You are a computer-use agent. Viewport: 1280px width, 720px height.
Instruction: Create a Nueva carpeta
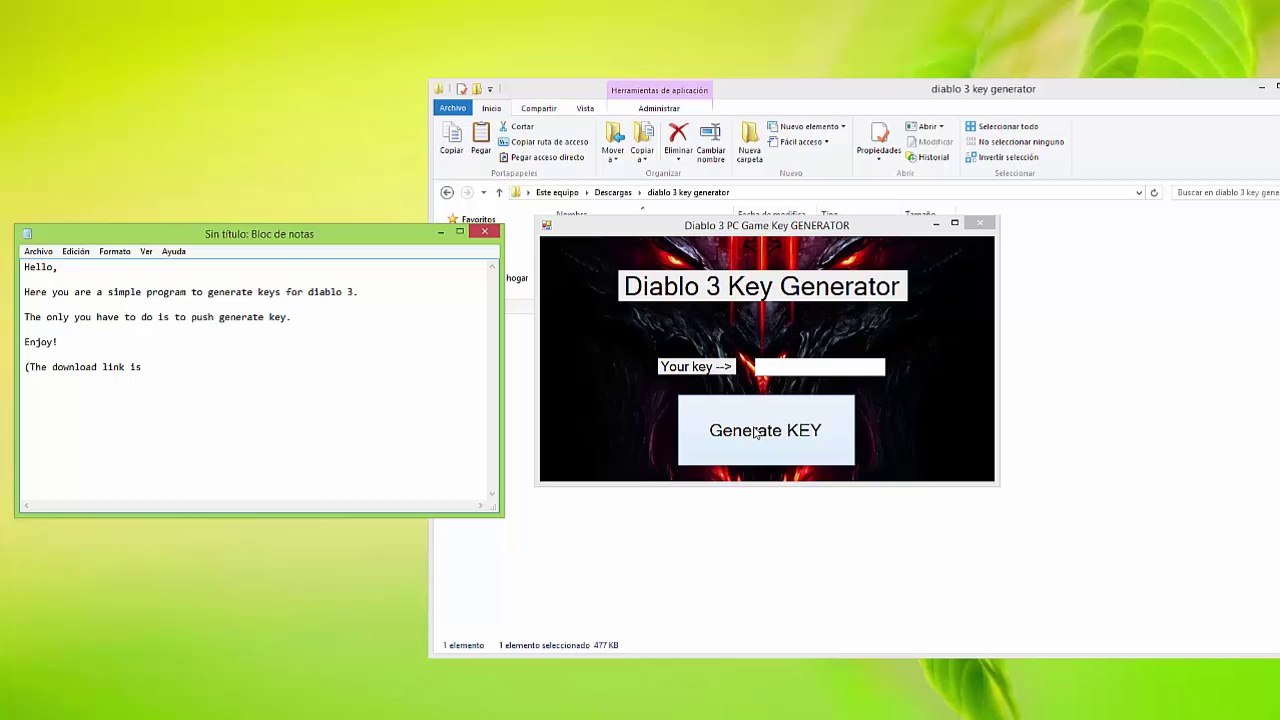750,143
